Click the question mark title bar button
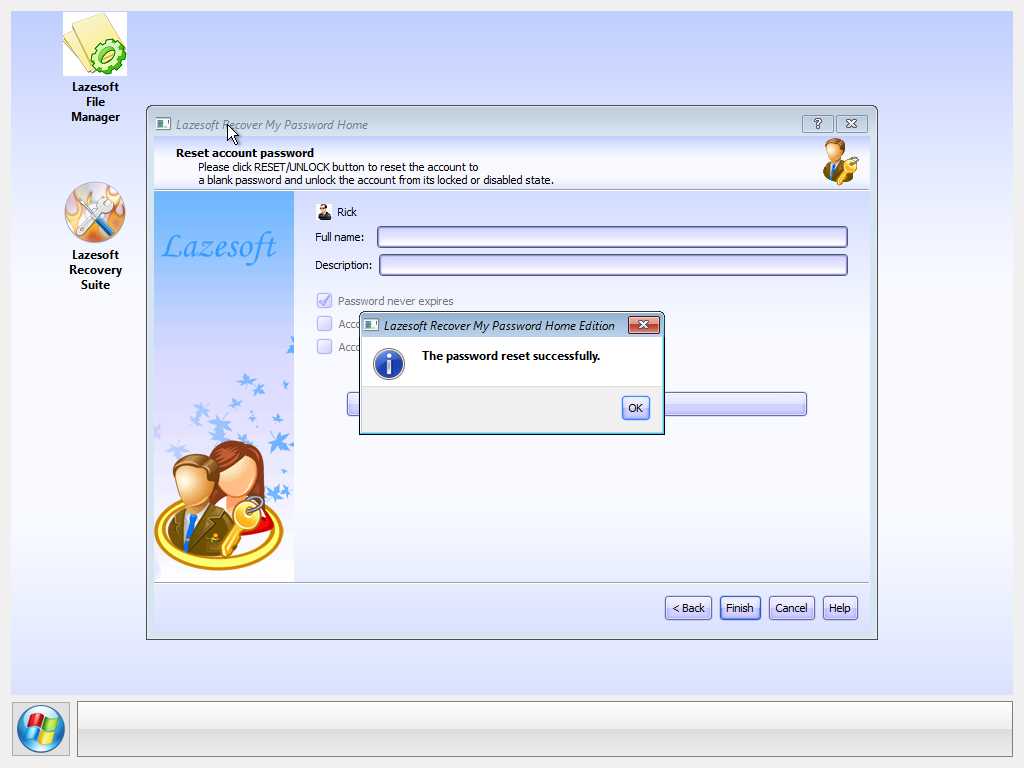The width and height of the screenshot is (1024, 768). point(818,123)
